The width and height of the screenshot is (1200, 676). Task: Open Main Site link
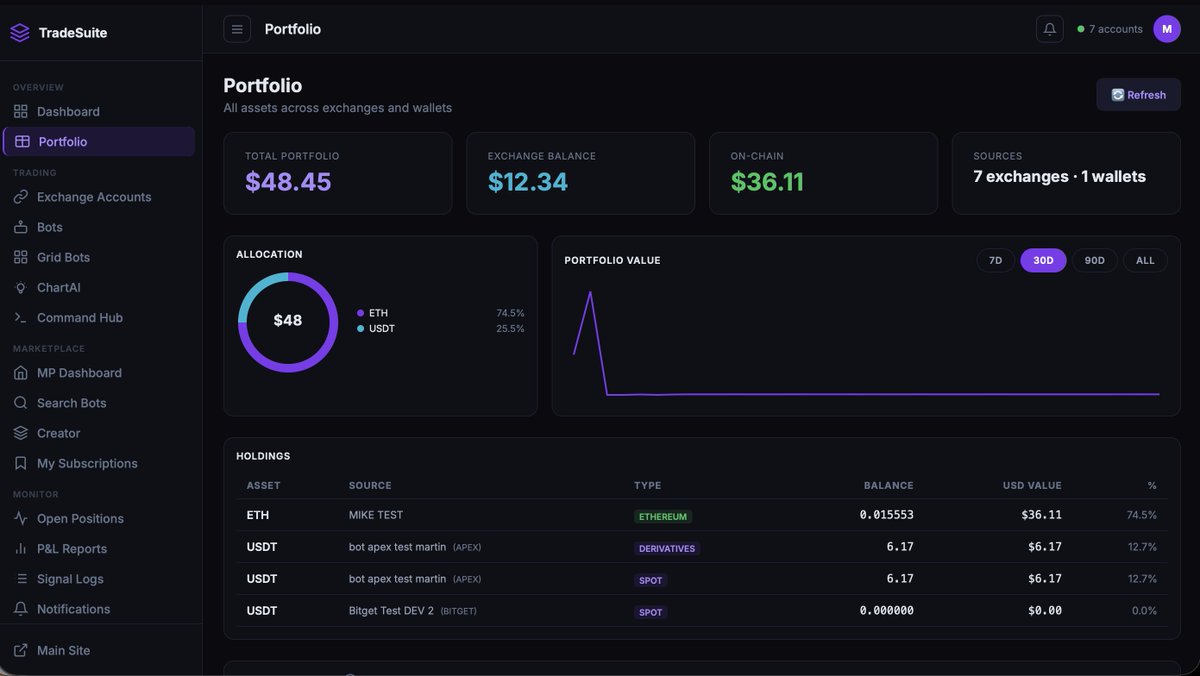[x=99, y=650]
